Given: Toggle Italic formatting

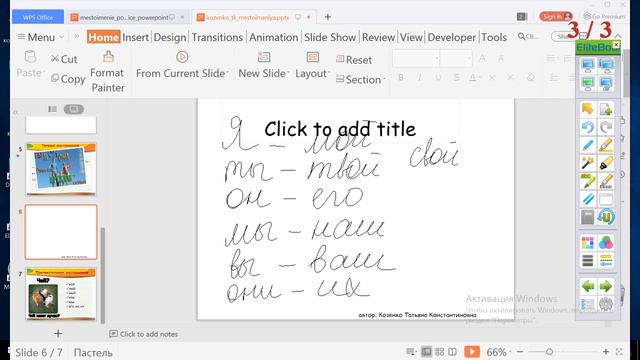Looking at the screenshot, I should coord(419,77).
